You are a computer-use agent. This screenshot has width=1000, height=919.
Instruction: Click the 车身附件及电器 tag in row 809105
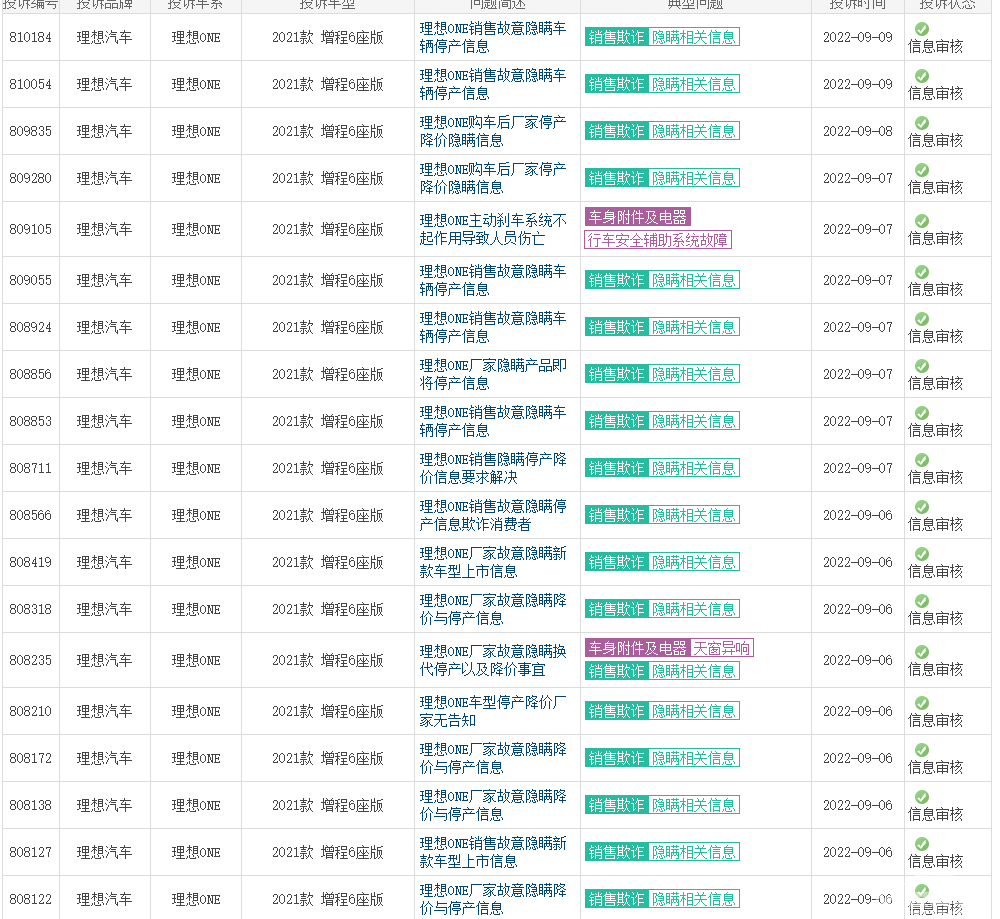click(638, 217)
